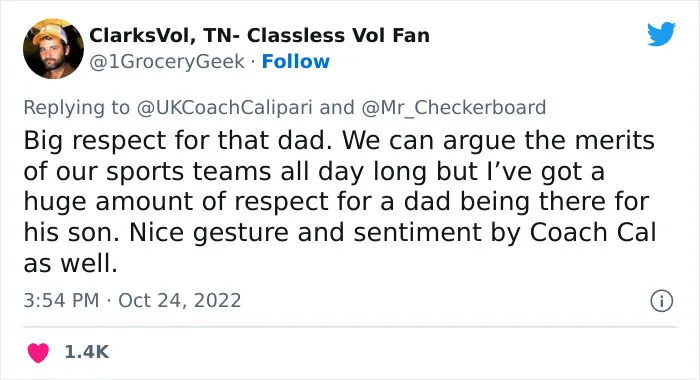Click the "Coach Cal" words in tweet
The width and height of the screenshot is (700, 380).
tap(593, 232)
